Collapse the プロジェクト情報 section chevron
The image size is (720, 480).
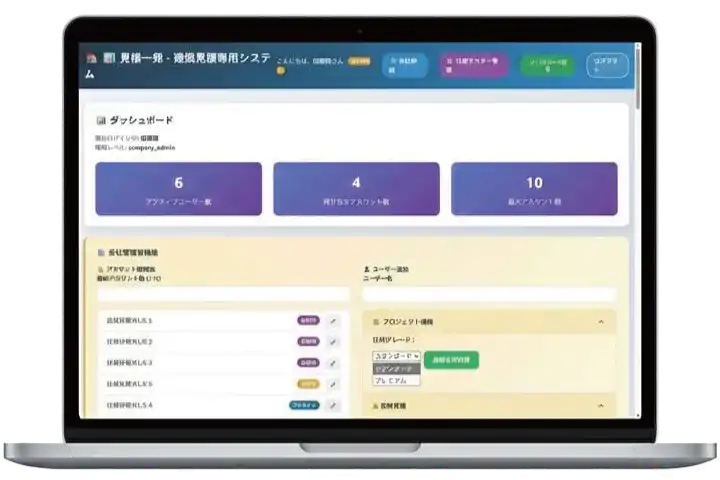pos(601,322)
